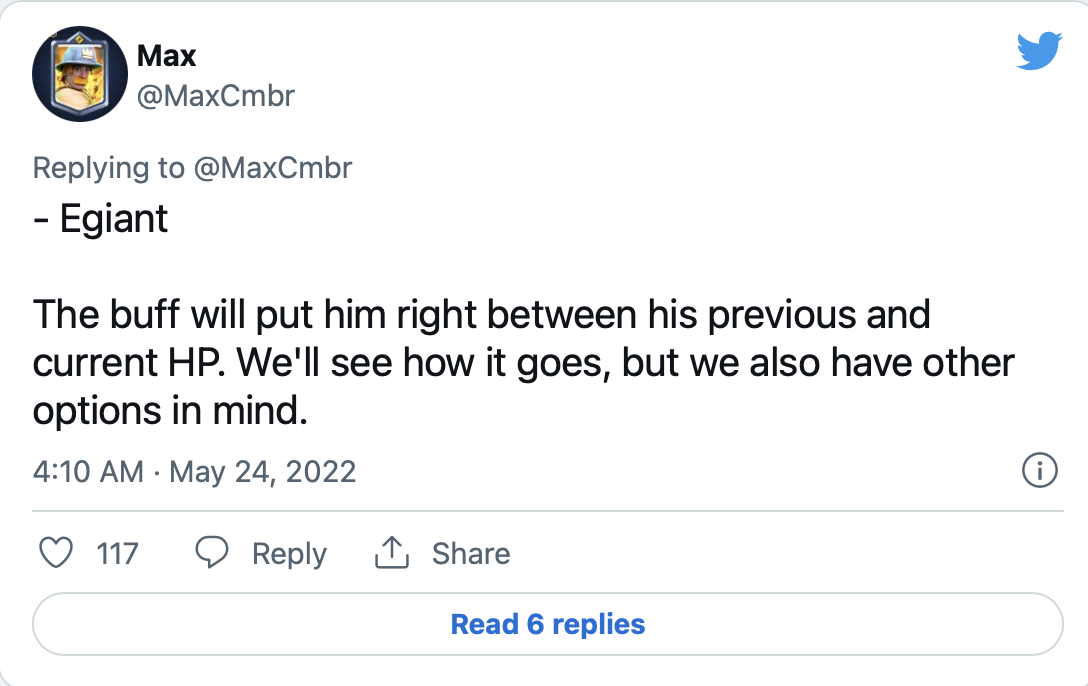Like the tweet with heart icon
This screenshot has width=1088, height=686.
pyautogui.click(x=56, y=553)
